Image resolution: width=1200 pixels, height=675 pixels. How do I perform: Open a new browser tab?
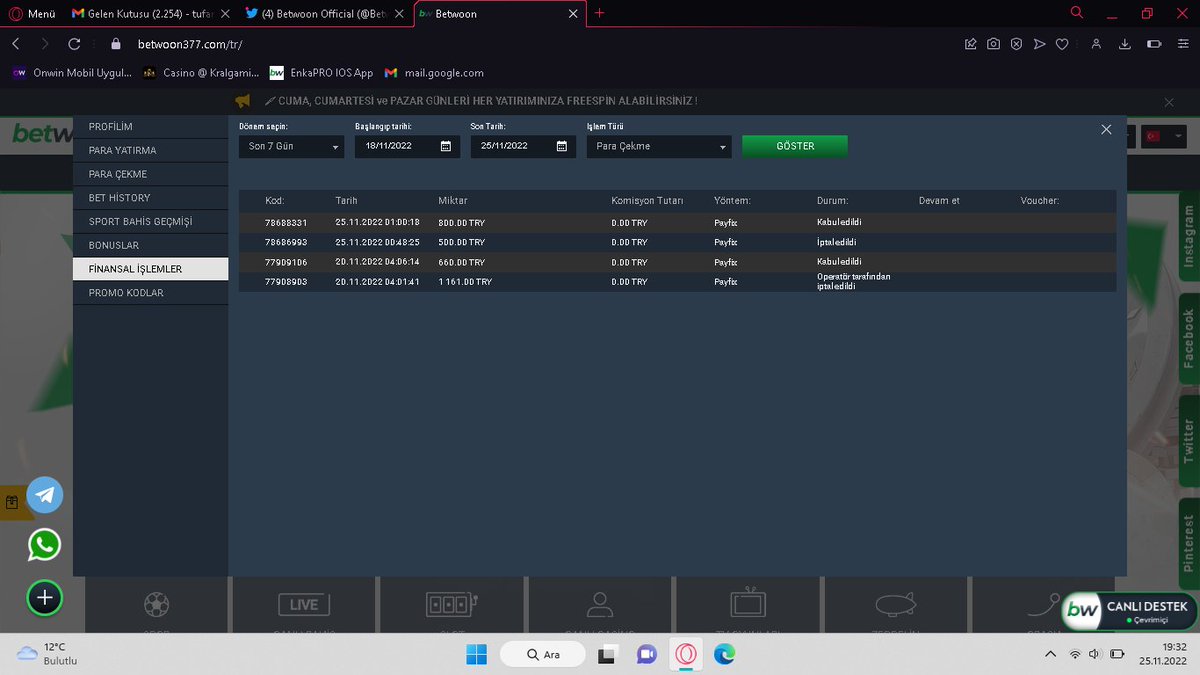(x=600, y=13)
